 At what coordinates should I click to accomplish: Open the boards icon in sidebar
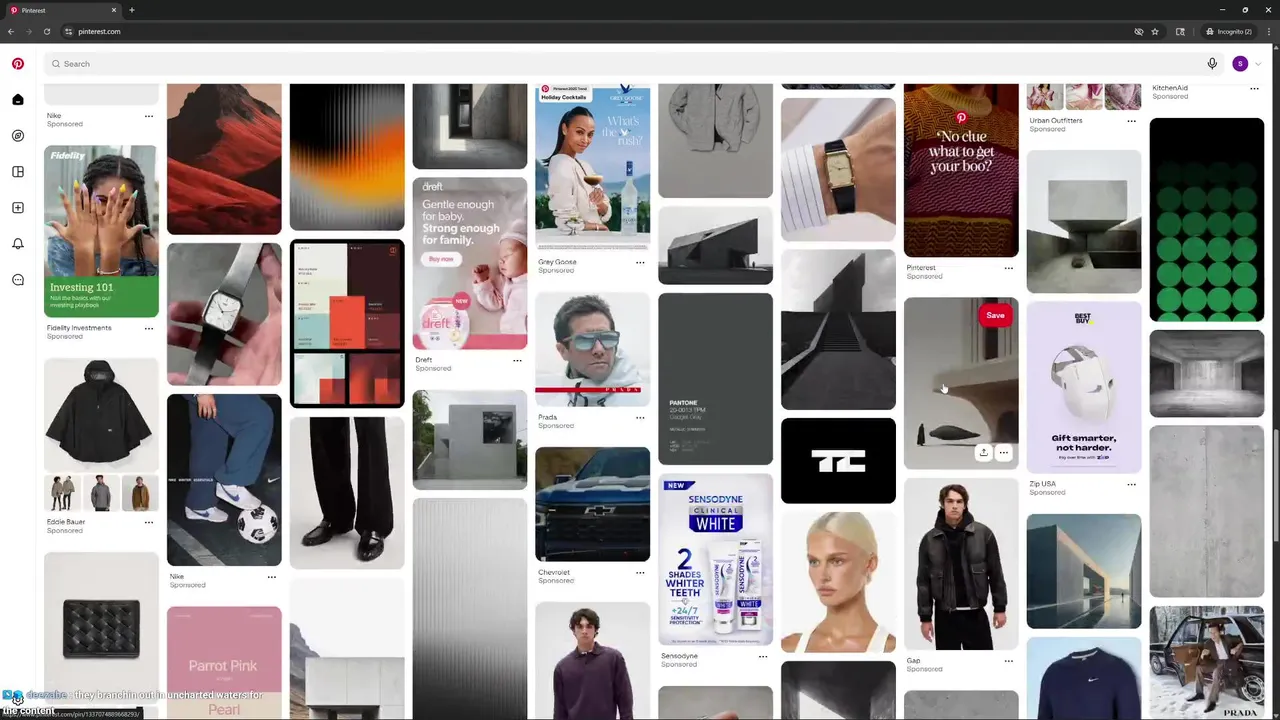pos(18,172)
